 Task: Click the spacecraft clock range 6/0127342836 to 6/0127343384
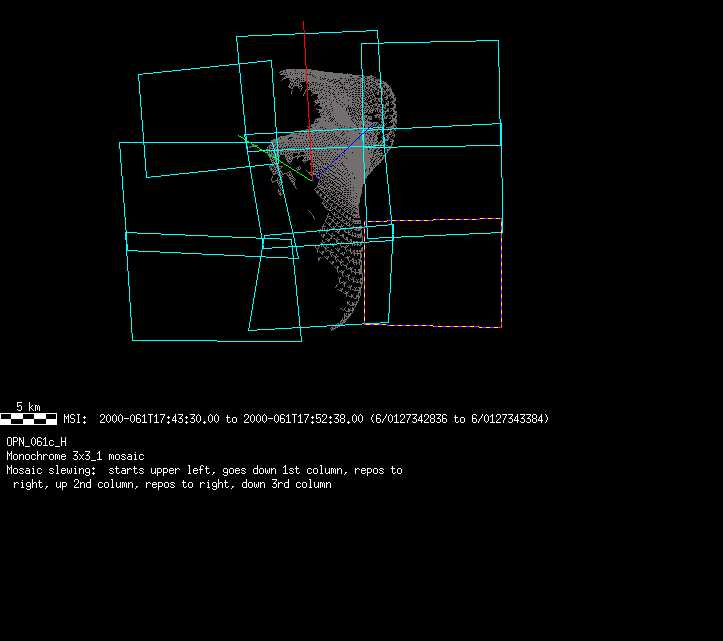(x=459, y=419)
